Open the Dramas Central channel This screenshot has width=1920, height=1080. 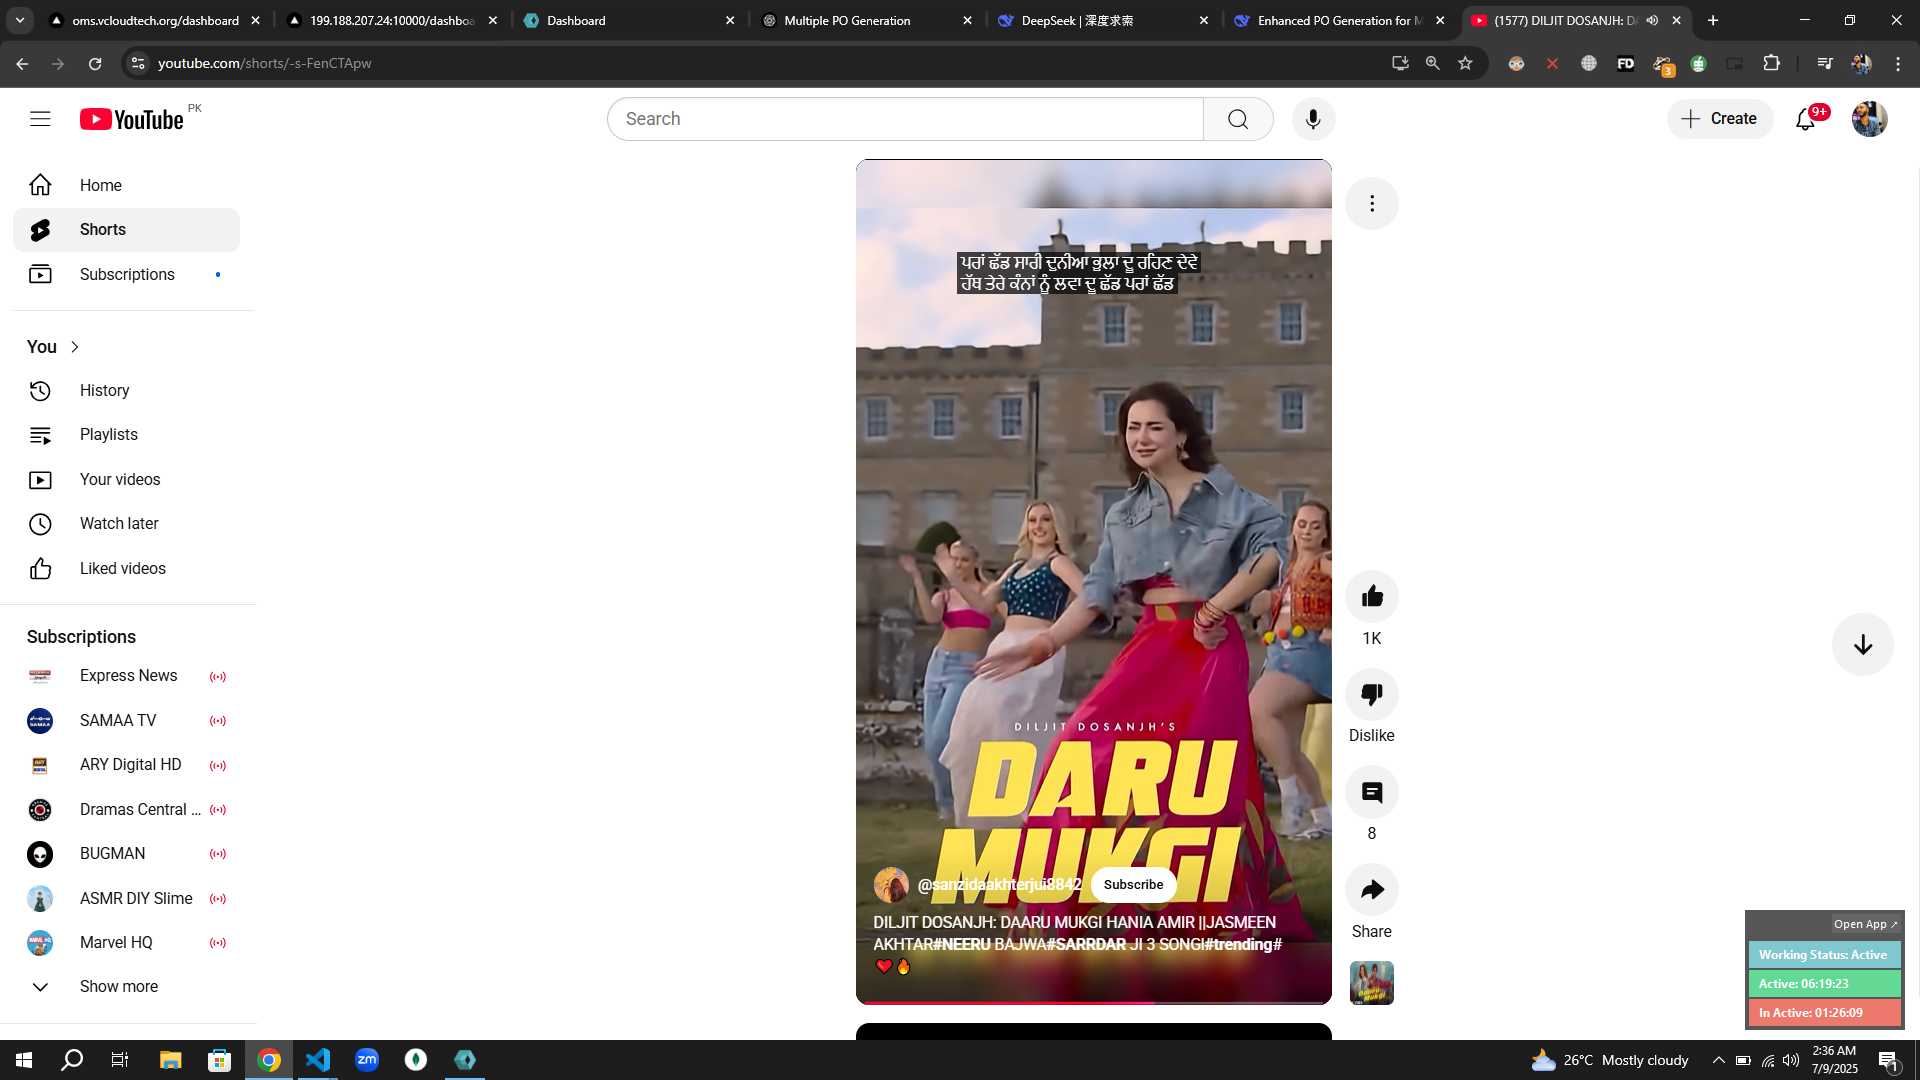coord(127,810)
